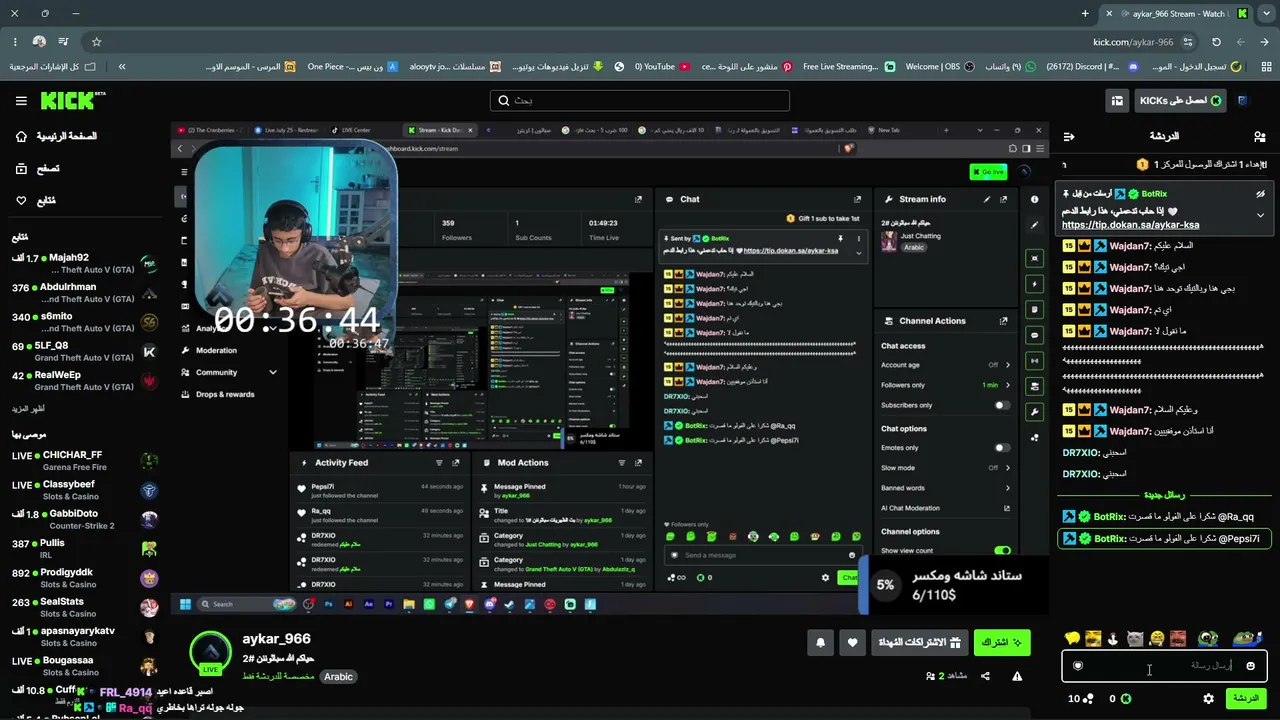1280x720 pixels.
Task: Click the browser address bar URL
Action: [1133, 42]
